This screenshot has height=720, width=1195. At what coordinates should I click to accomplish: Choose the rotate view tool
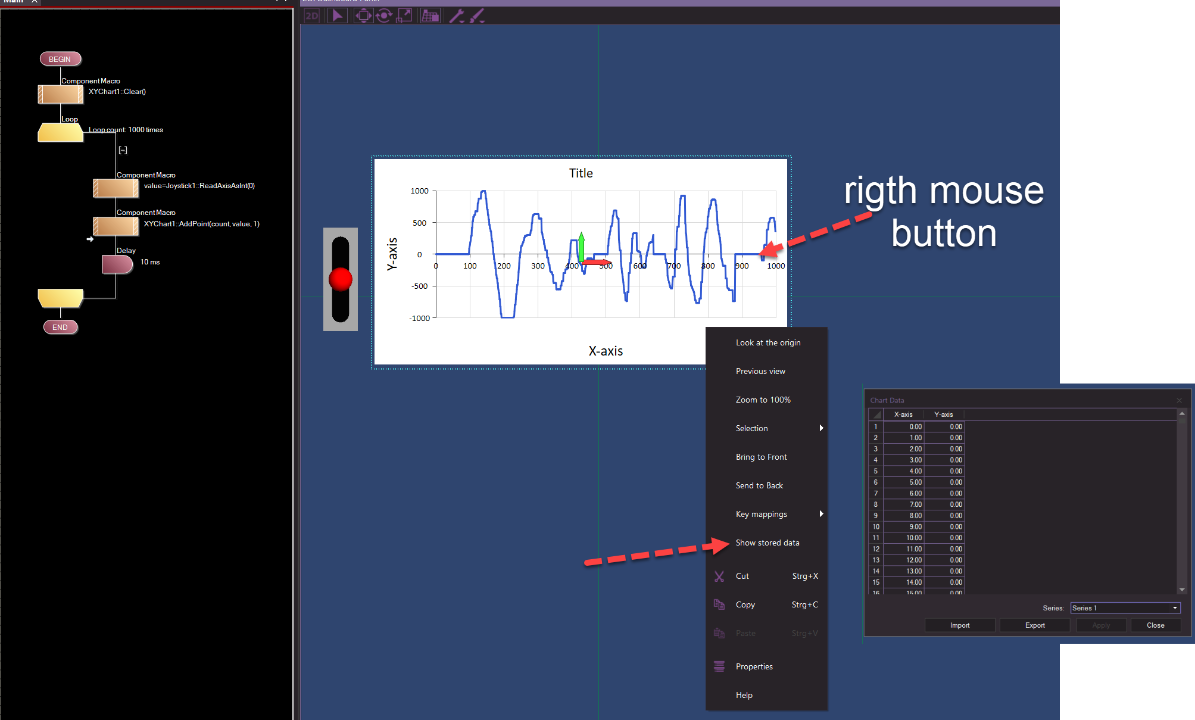[383, 15]
